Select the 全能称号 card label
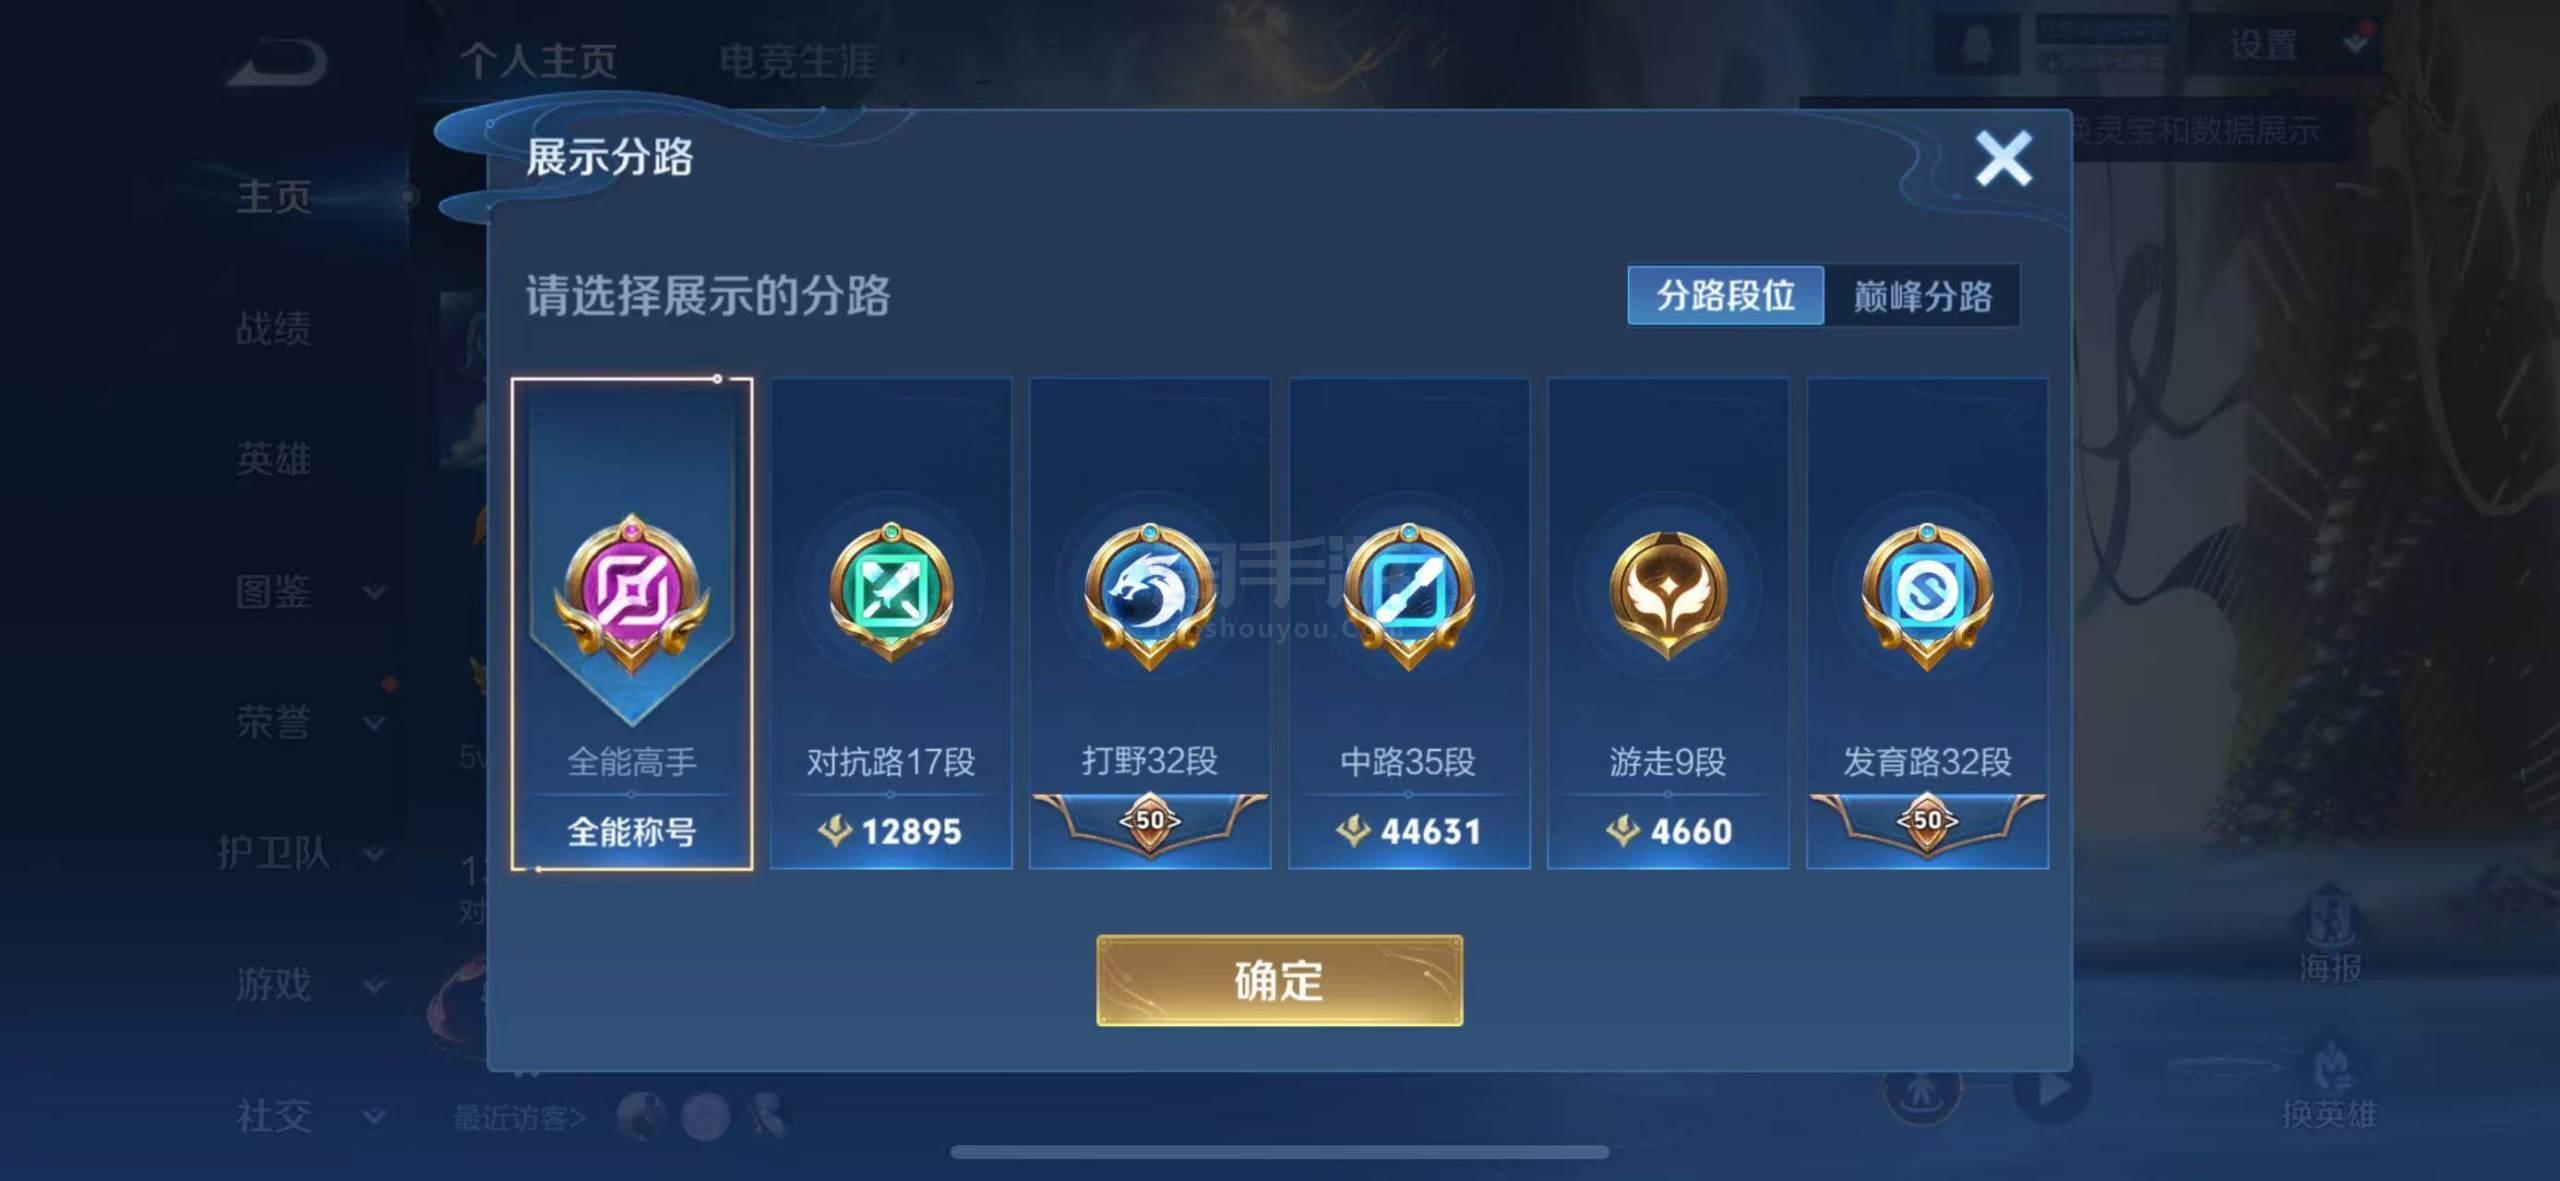 pyautogui.click(x=632, y=831)
